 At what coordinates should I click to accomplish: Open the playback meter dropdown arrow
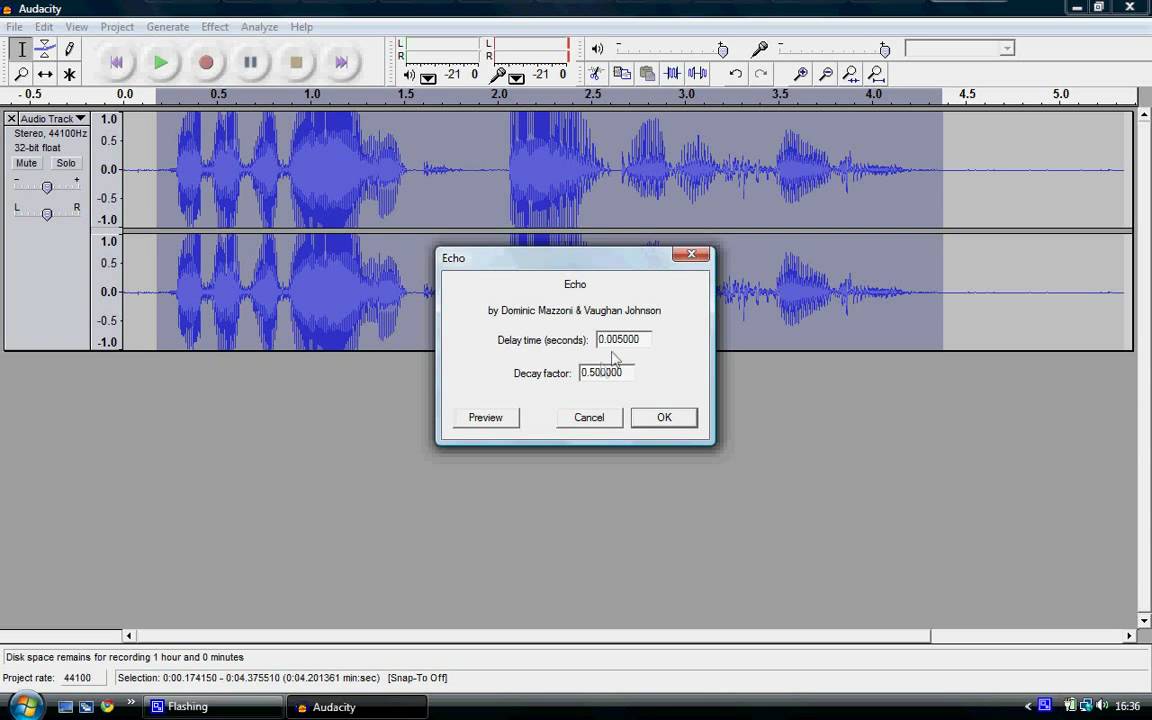click(428, 79)
